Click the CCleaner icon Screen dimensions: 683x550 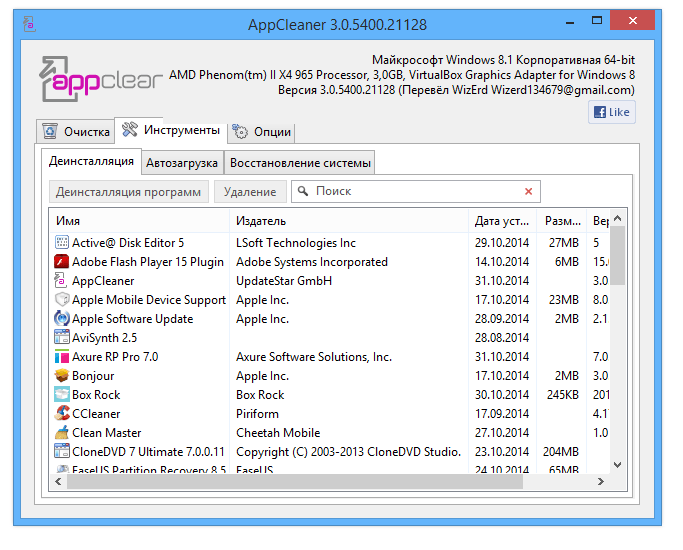[x=62, y=413]
